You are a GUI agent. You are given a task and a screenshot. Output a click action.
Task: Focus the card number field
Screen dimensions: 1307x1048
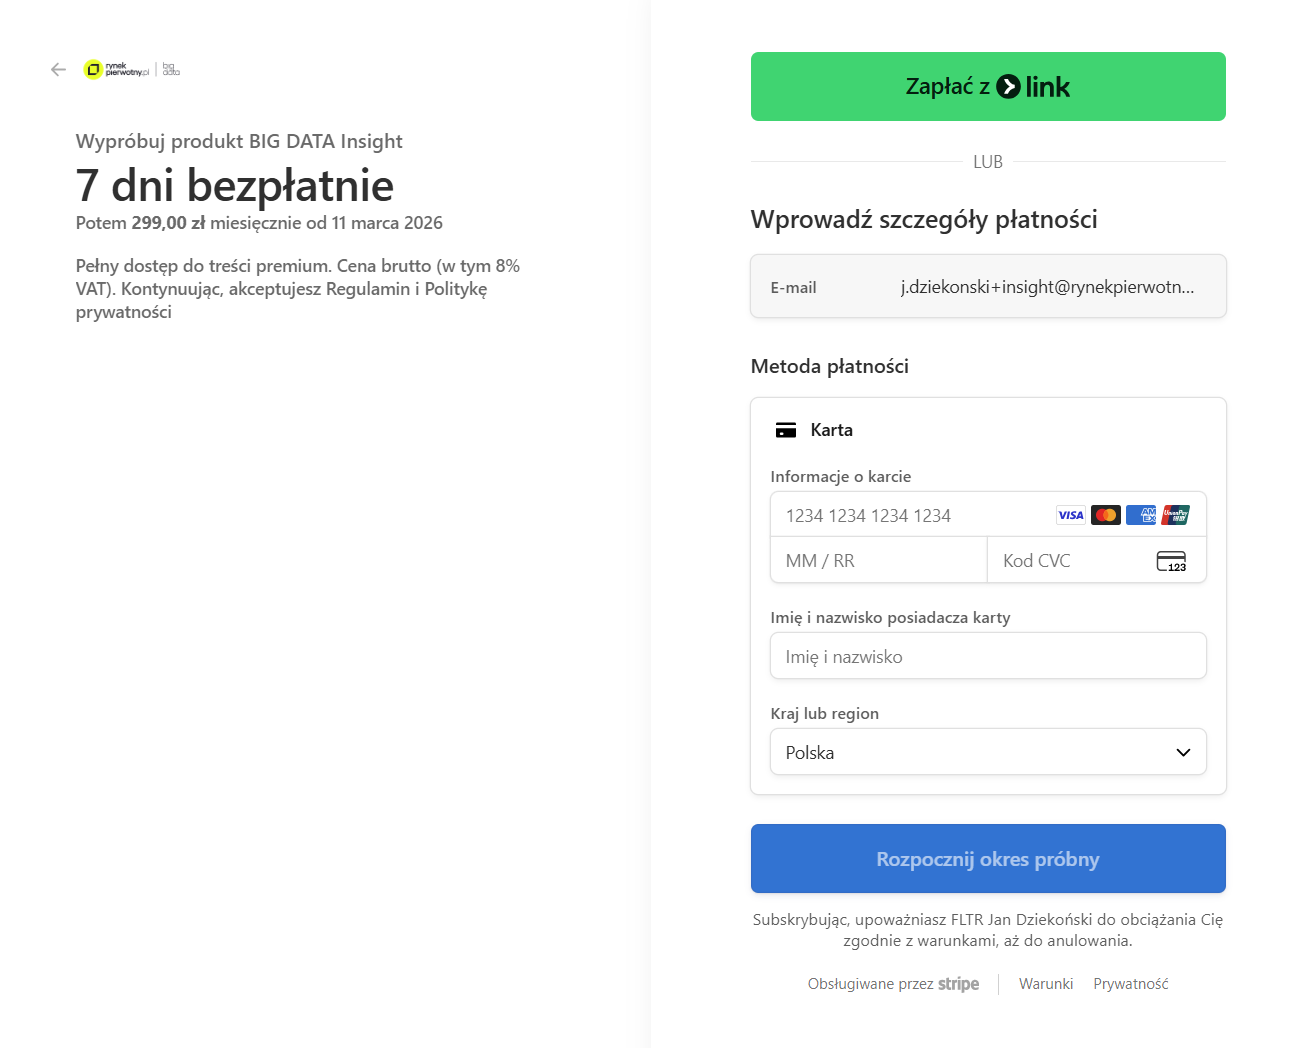tap(910, 515)
